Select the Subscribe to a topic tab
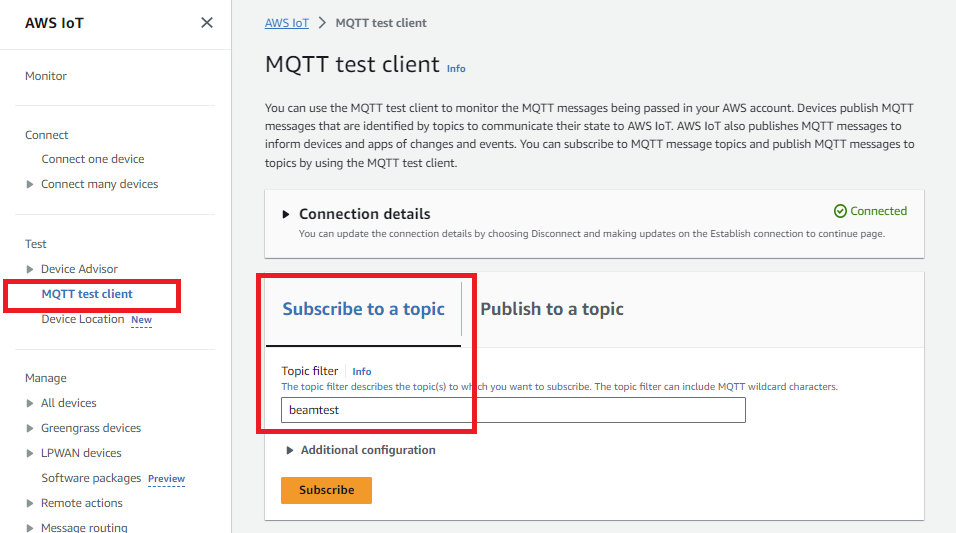956x533 pixels. click(x=363, y=309)
